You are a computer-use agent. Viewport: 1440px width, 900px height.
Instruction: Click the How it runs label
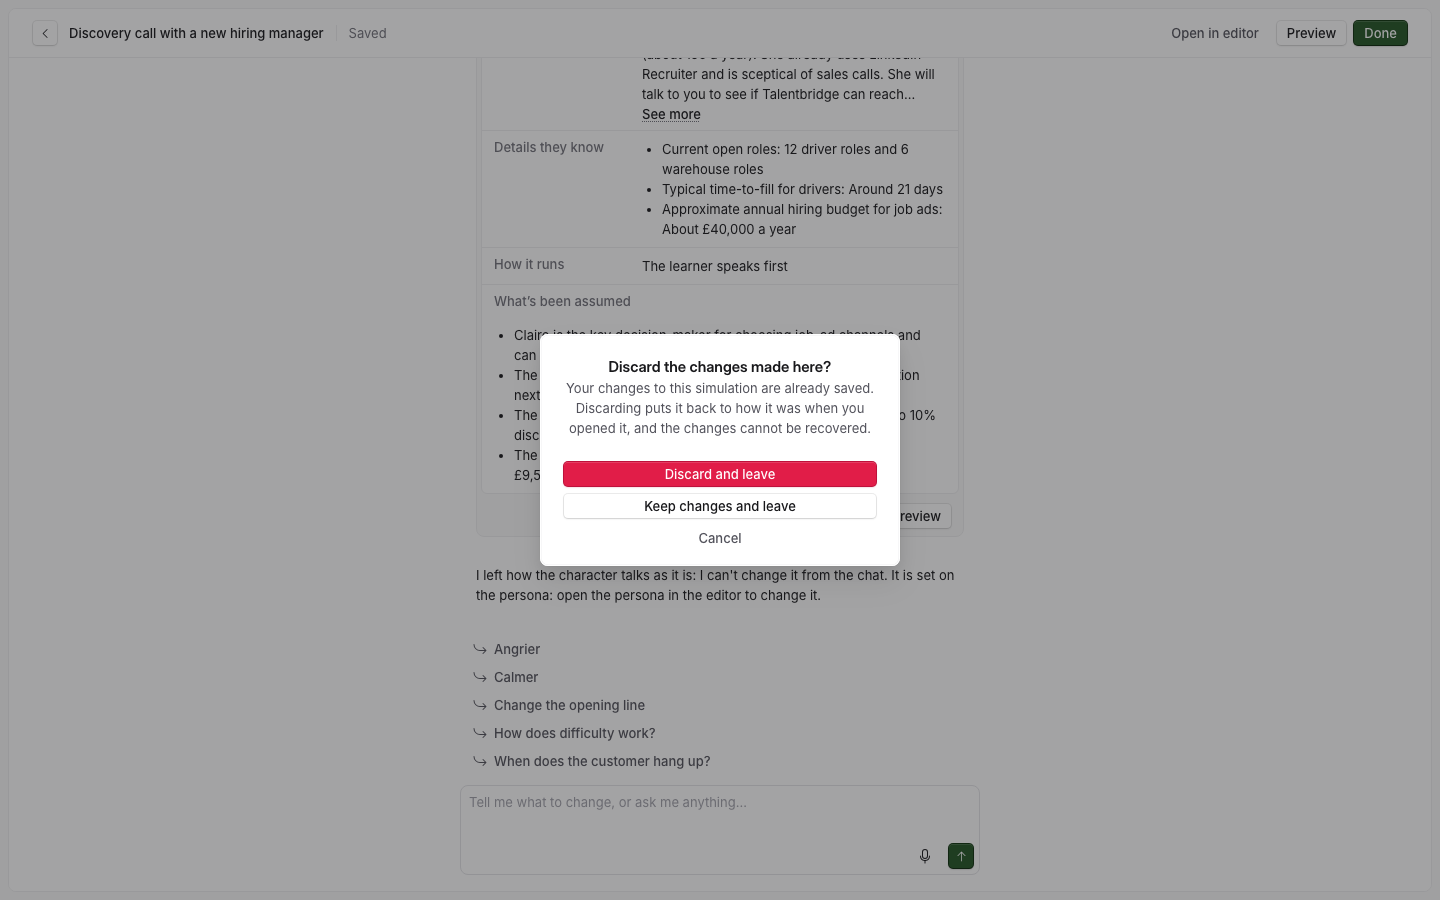tap(529, 264)
